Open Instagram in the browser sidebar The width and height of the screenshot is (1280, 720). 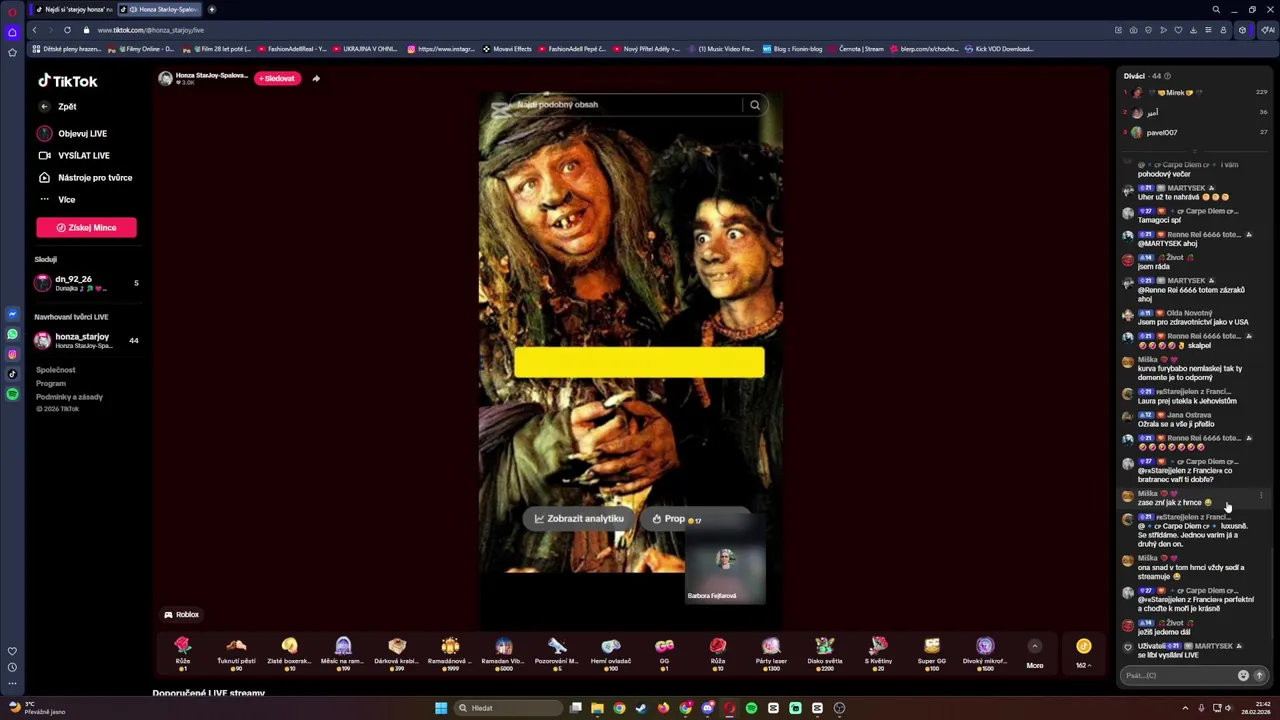[12, 354]
